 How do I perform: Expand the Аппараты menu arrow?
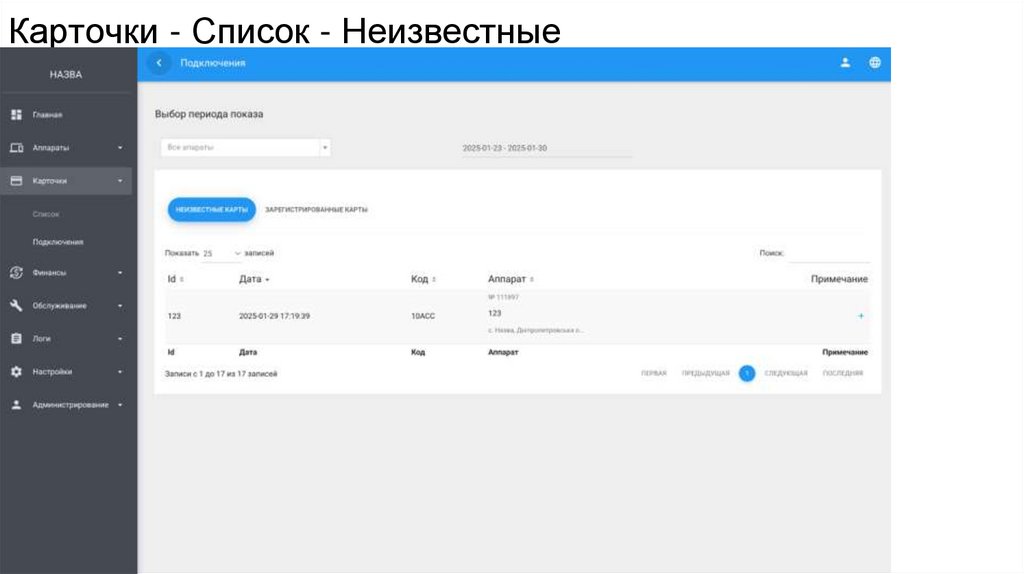click(x=120, y=148)
